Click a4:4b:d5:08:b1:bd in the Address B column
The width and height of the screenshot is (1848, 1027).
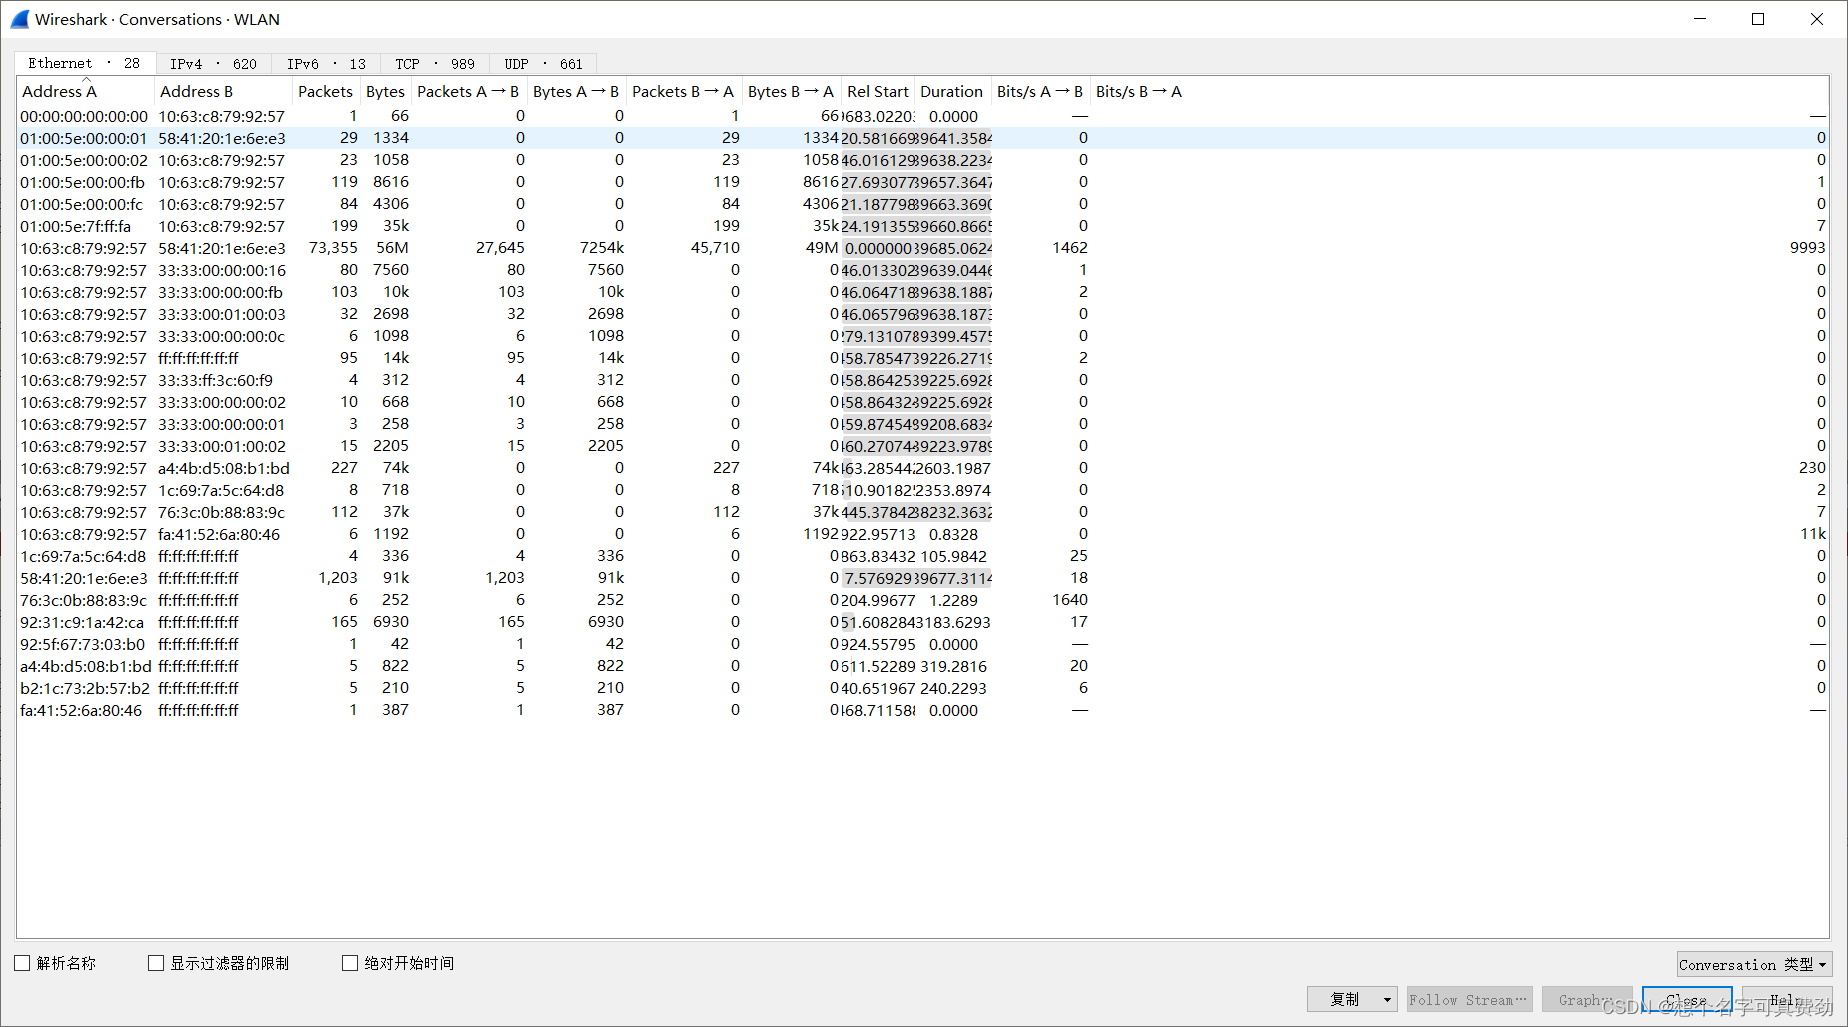pos(224,468)
